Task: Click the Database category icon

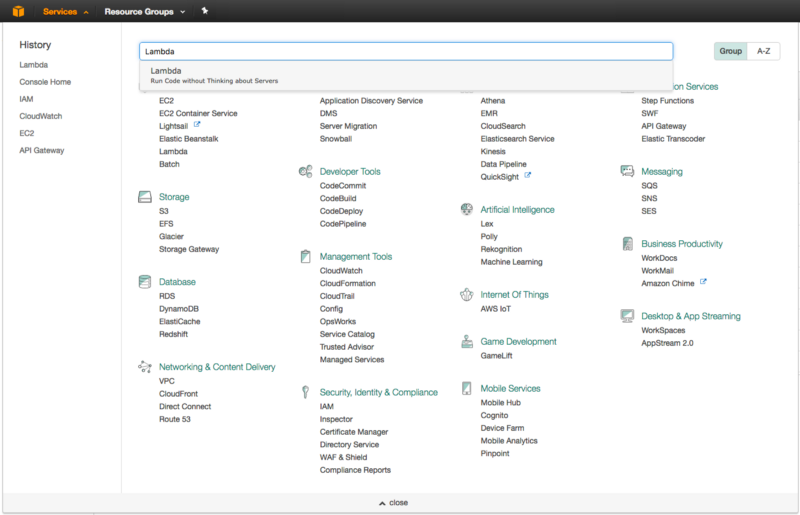Action: [x=145, y=282]
